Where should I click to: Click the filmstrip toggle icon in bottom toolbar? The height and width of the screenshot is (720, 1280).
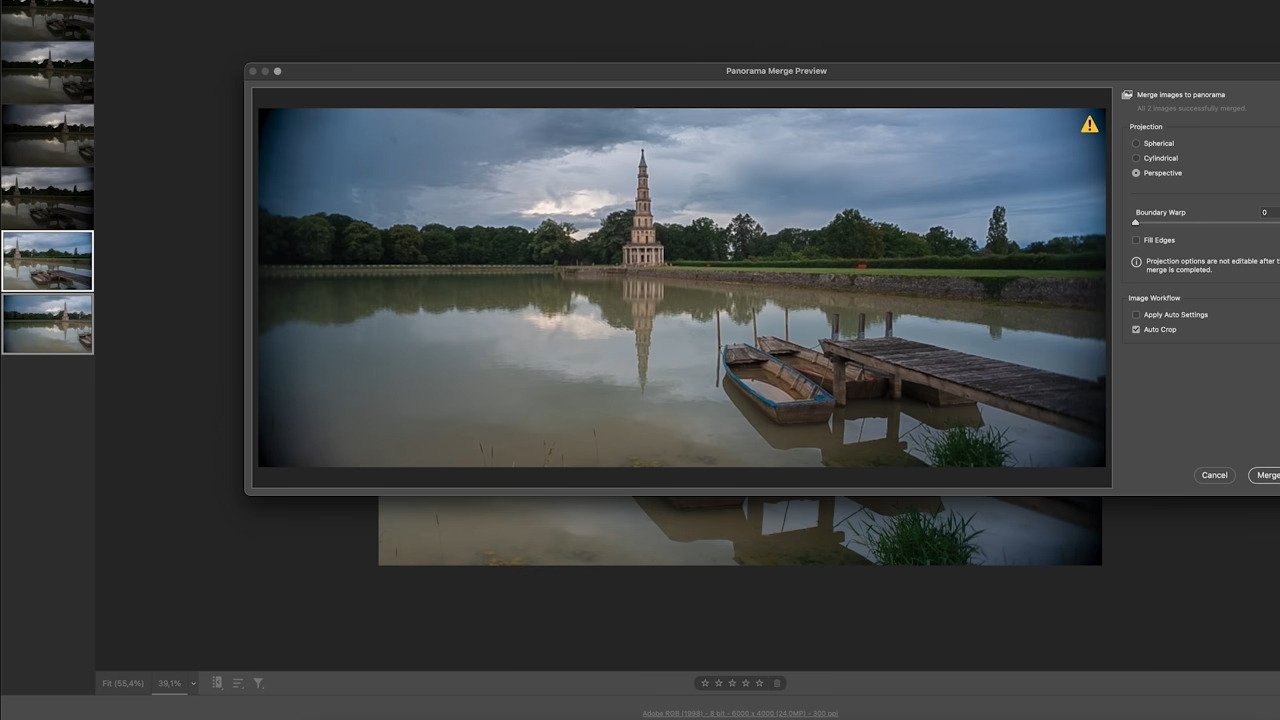[217, 683]
